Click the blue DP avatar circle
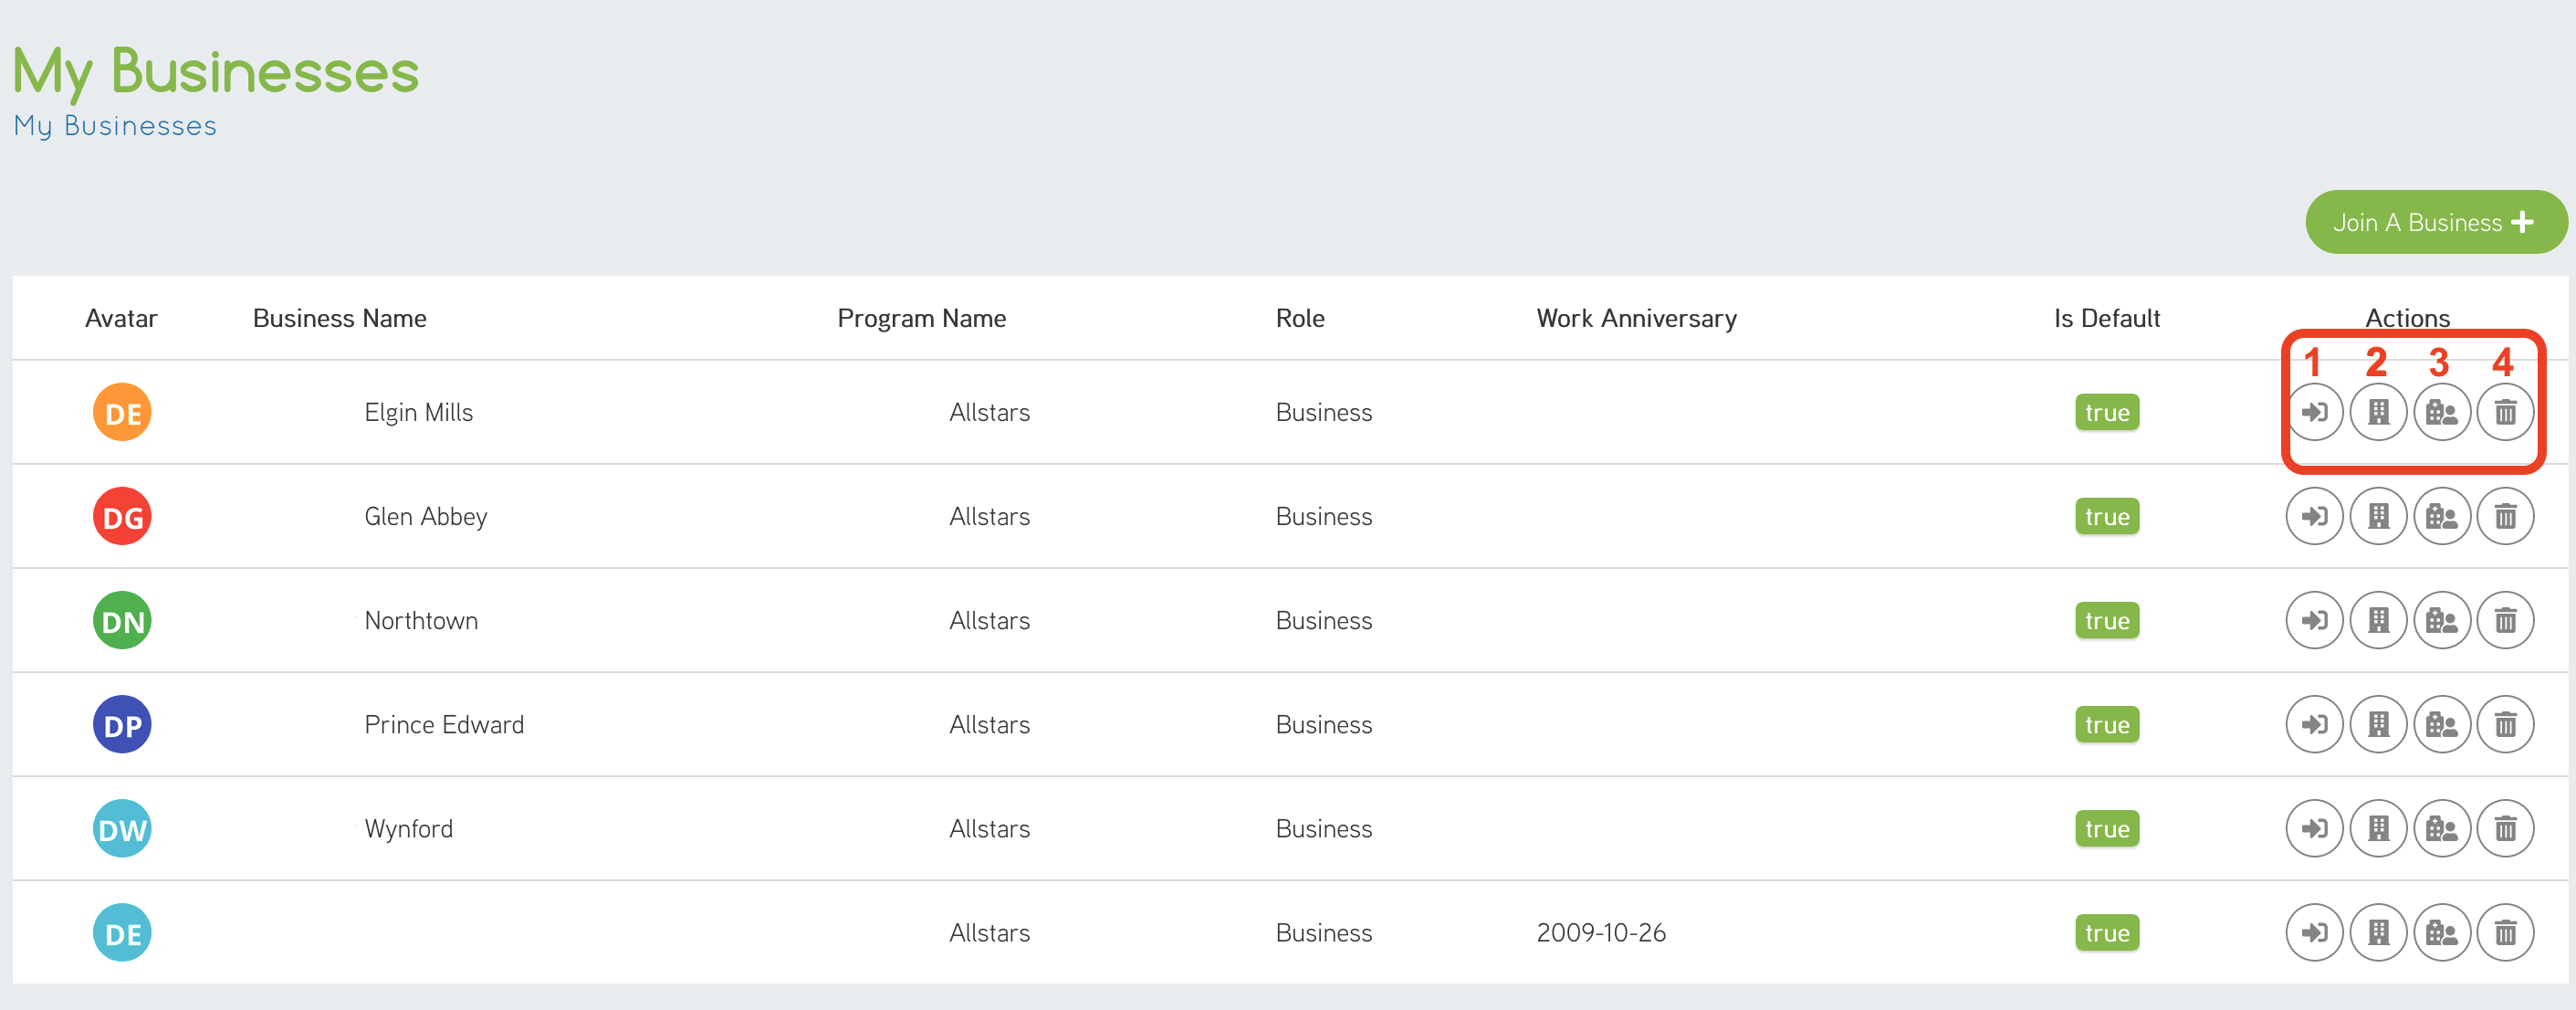 pos(122,724)
